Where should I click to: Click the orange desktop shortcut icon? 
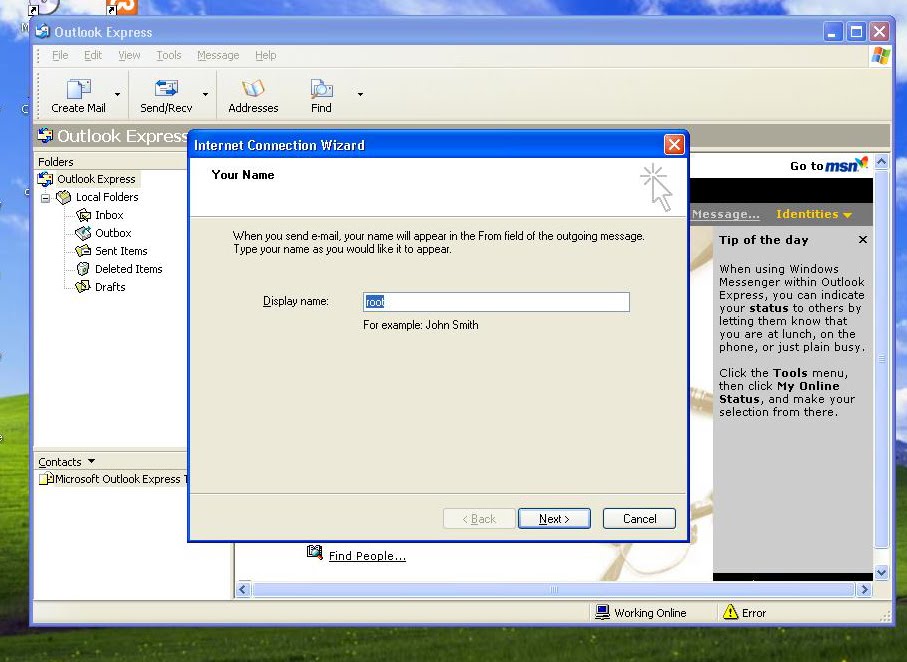(x=122, y=6)
